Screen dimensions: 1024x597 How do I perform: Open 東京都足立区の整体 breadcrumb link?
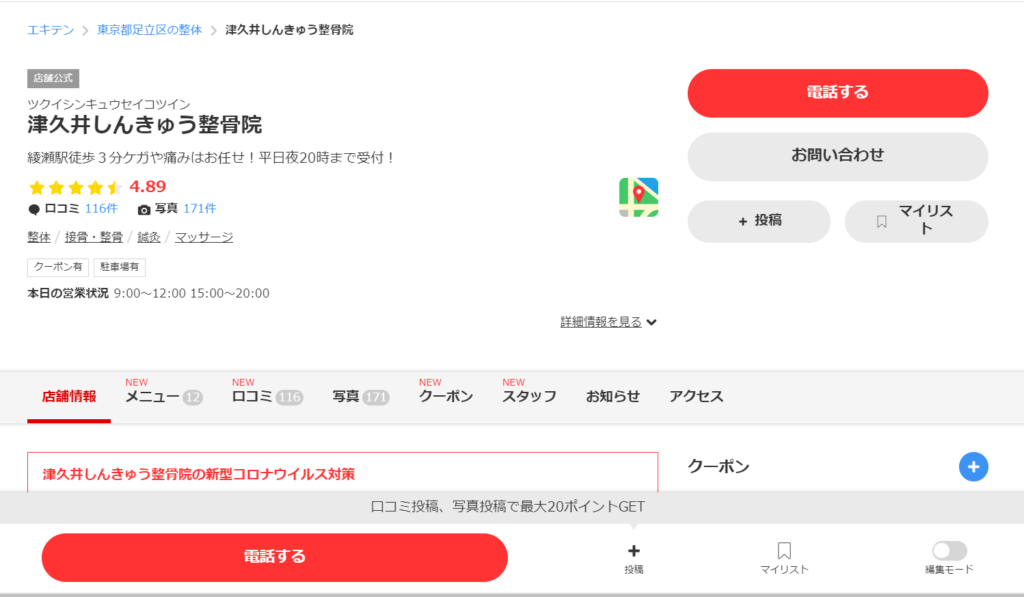[150, 30]
